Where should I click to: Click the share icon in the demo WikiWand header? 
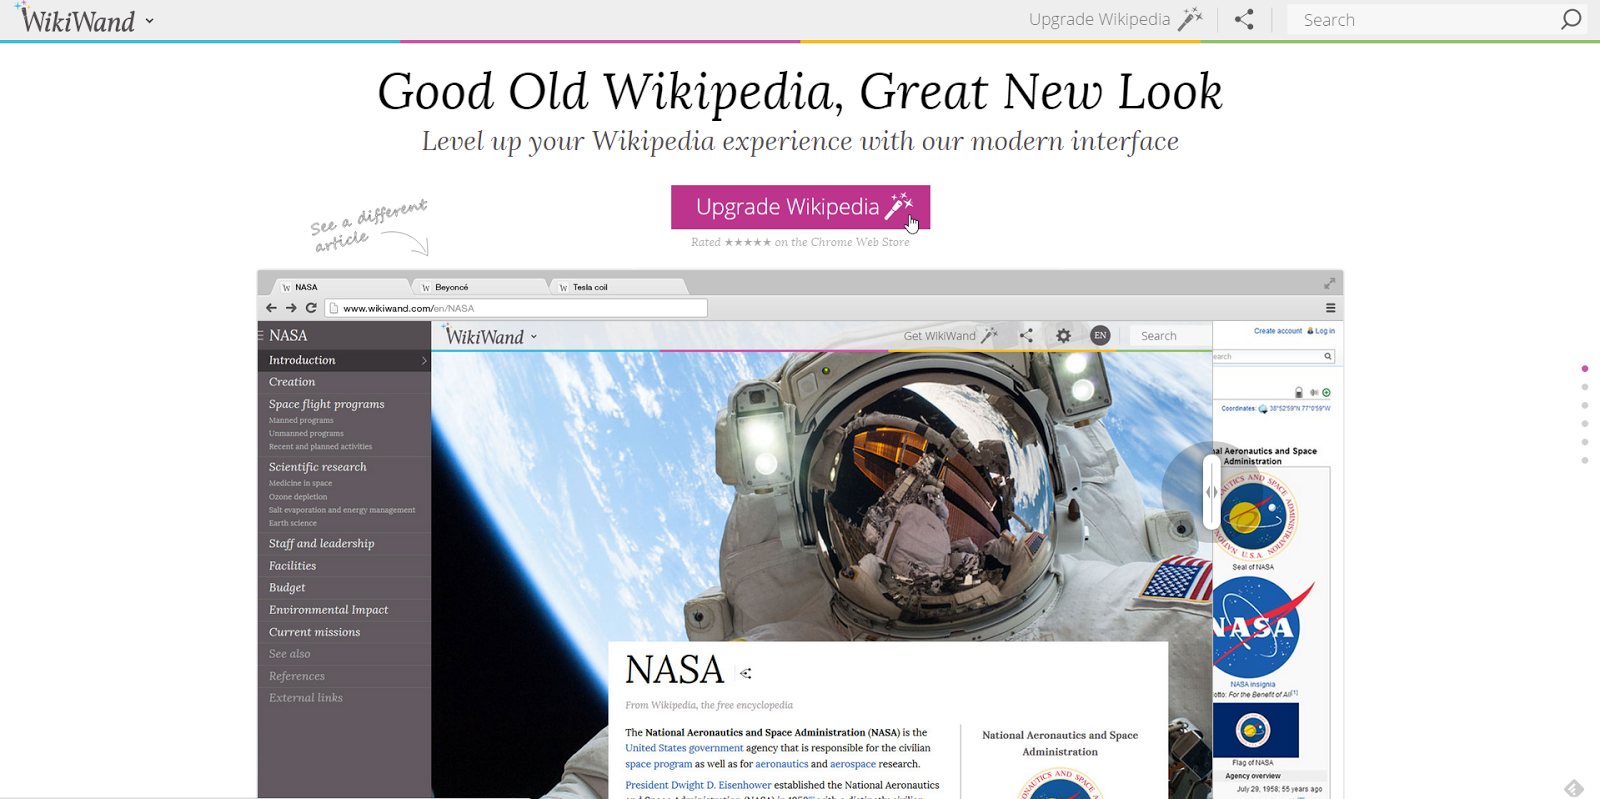[1026, 336]
